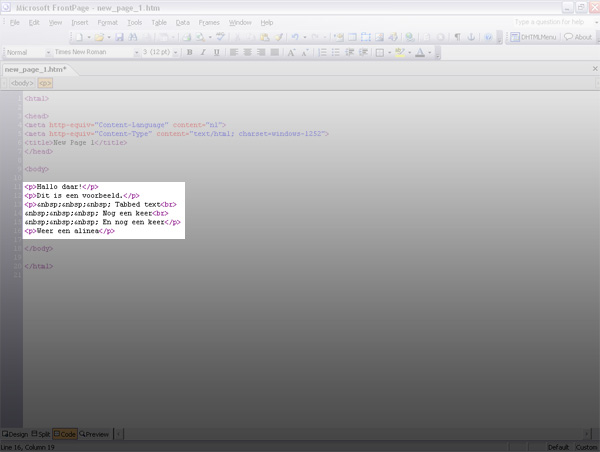Toggle Underline formatting
600x452 pixels.
tap(217, 52)
